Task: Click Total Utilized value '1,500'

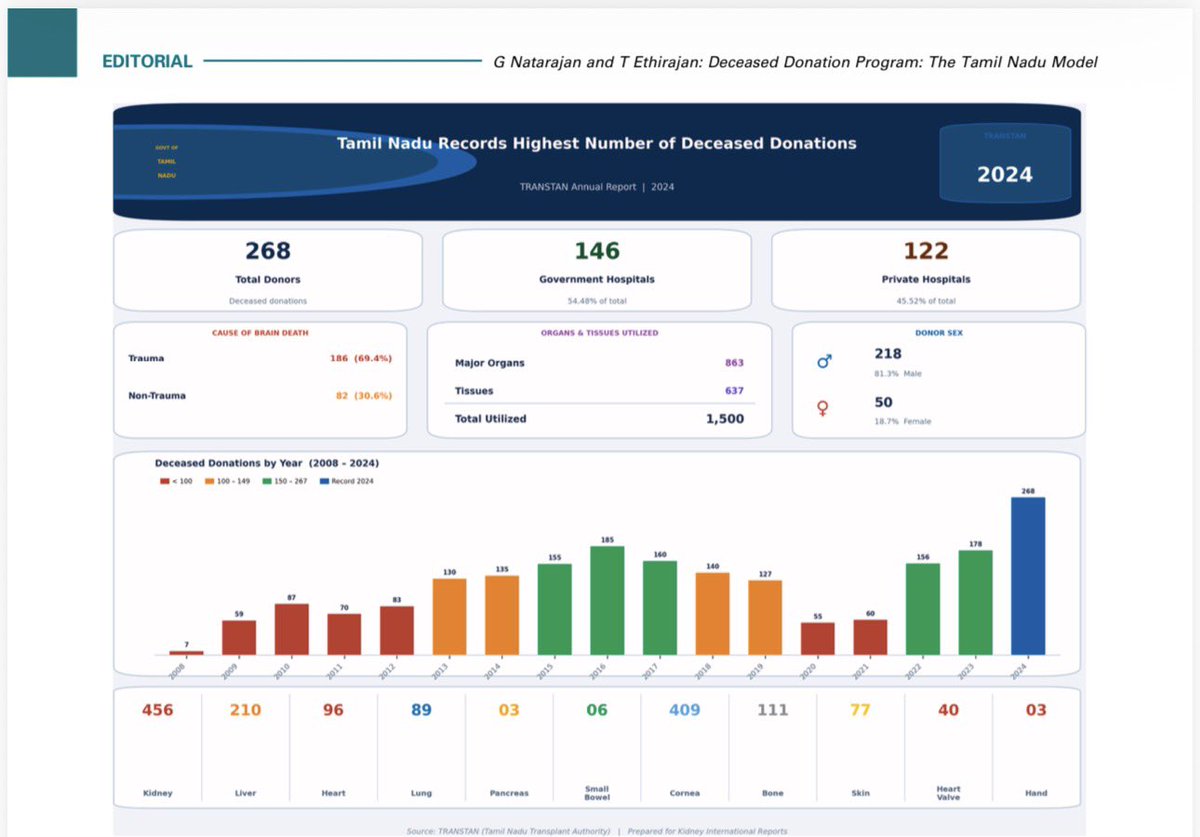Action: pos(725,419)
